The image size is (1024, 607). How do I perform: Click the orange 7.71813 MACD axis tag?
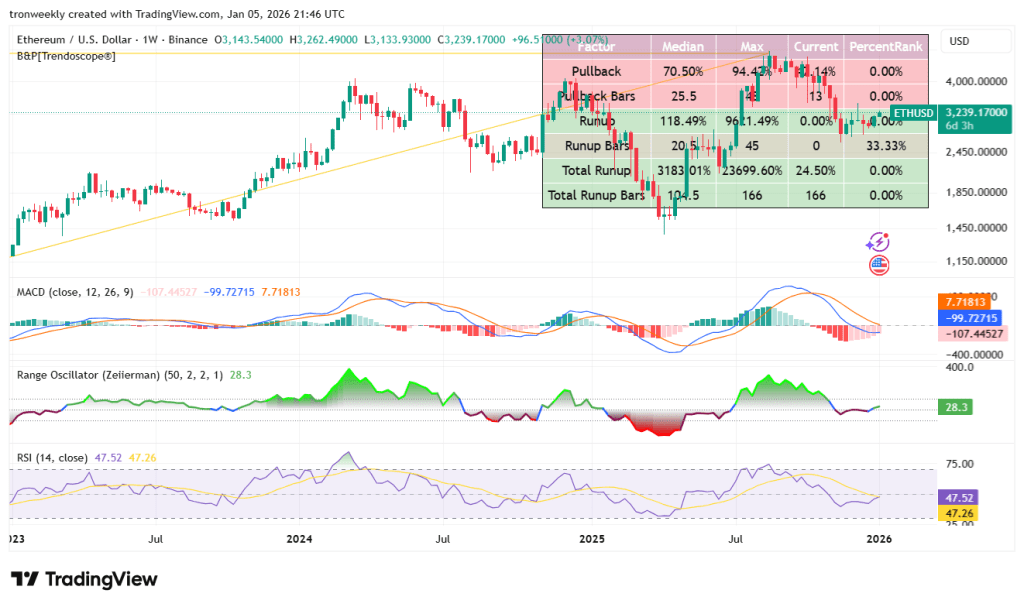965,302
